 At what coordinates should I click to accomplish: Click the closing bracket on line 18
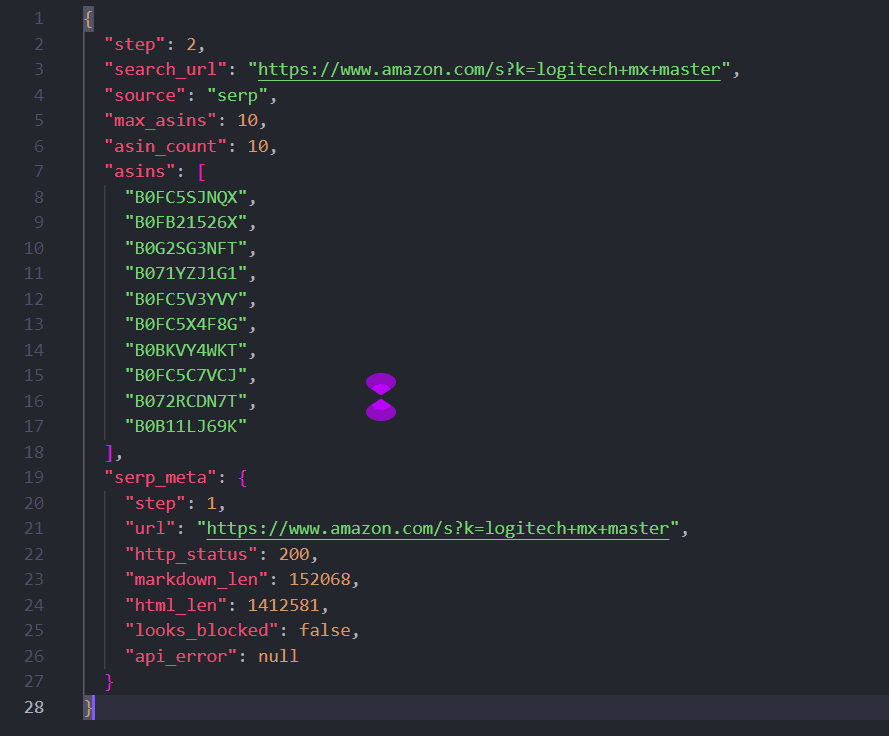[109, 452]
